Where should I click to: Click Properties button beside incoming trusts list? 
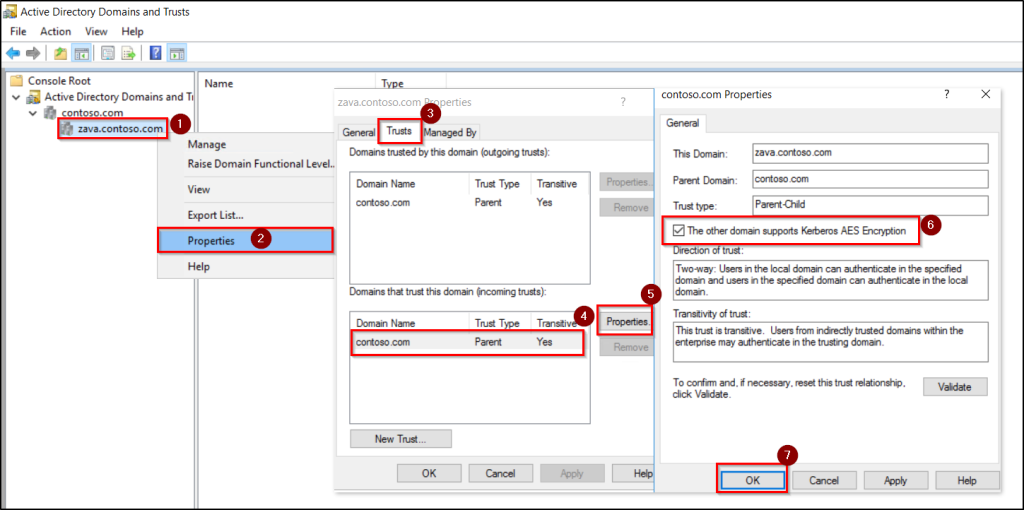pyautogui.click(x=626, y=322)
